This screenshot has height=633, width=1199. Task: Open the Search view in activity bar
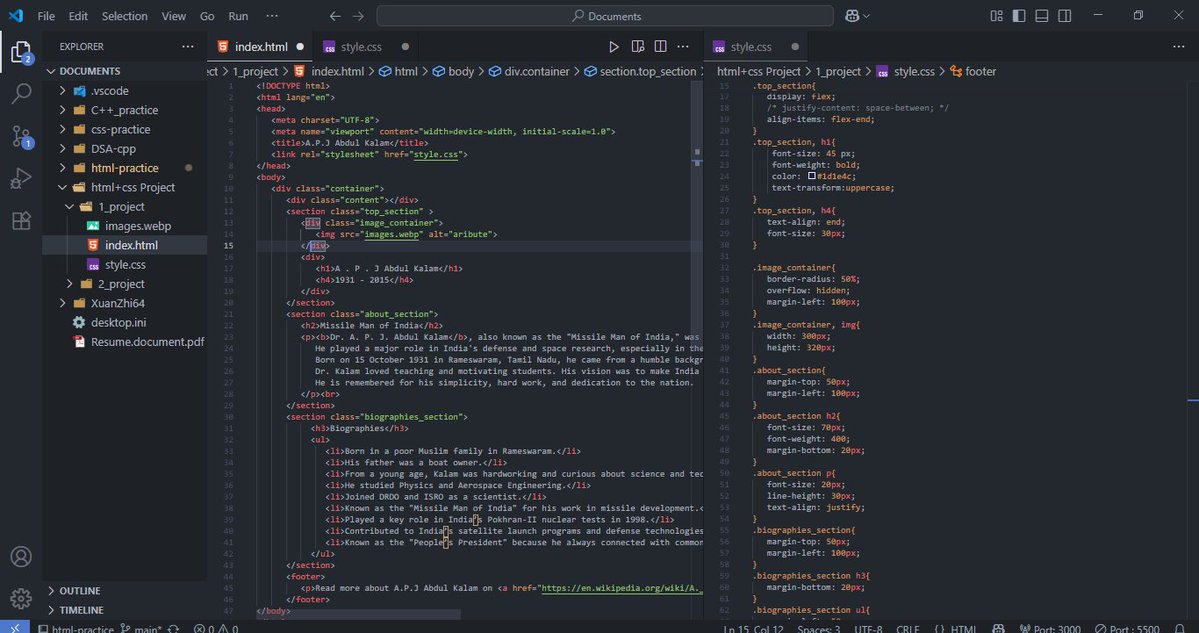[21, 94]
